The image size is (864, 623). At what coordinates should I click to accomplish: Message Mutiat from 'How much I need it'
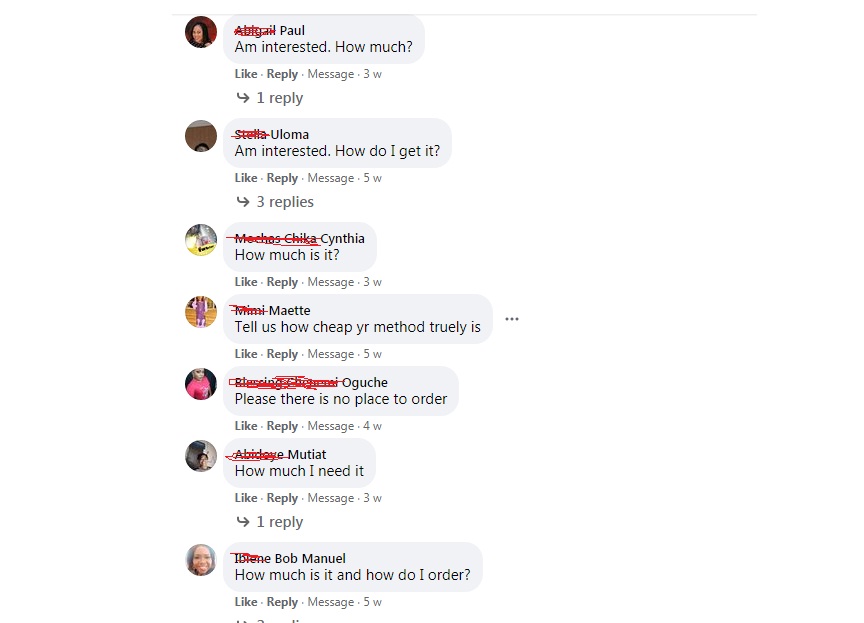(x=331, y=498)
